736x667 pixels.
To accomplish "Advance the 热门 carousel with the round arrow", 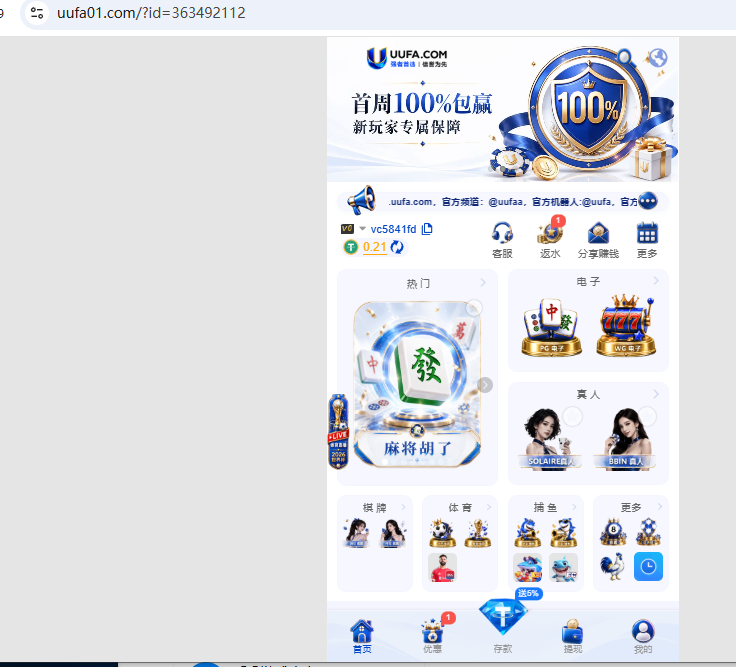I will point(485,385).
